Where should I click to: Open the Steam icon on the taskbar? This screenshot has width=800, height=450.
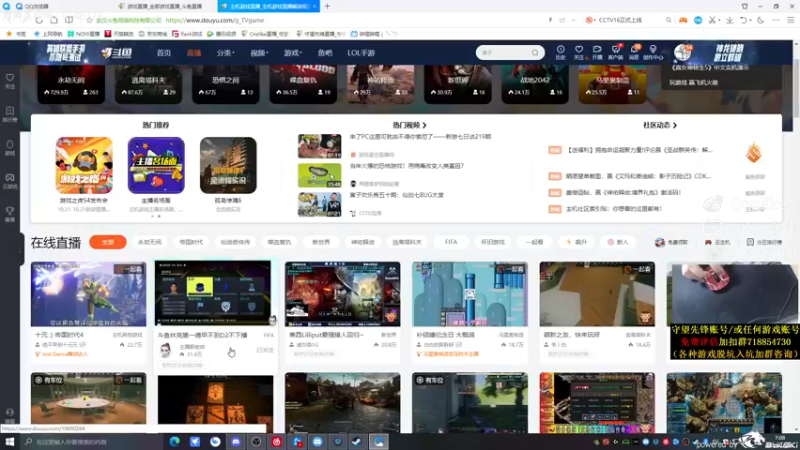point(358,441)
